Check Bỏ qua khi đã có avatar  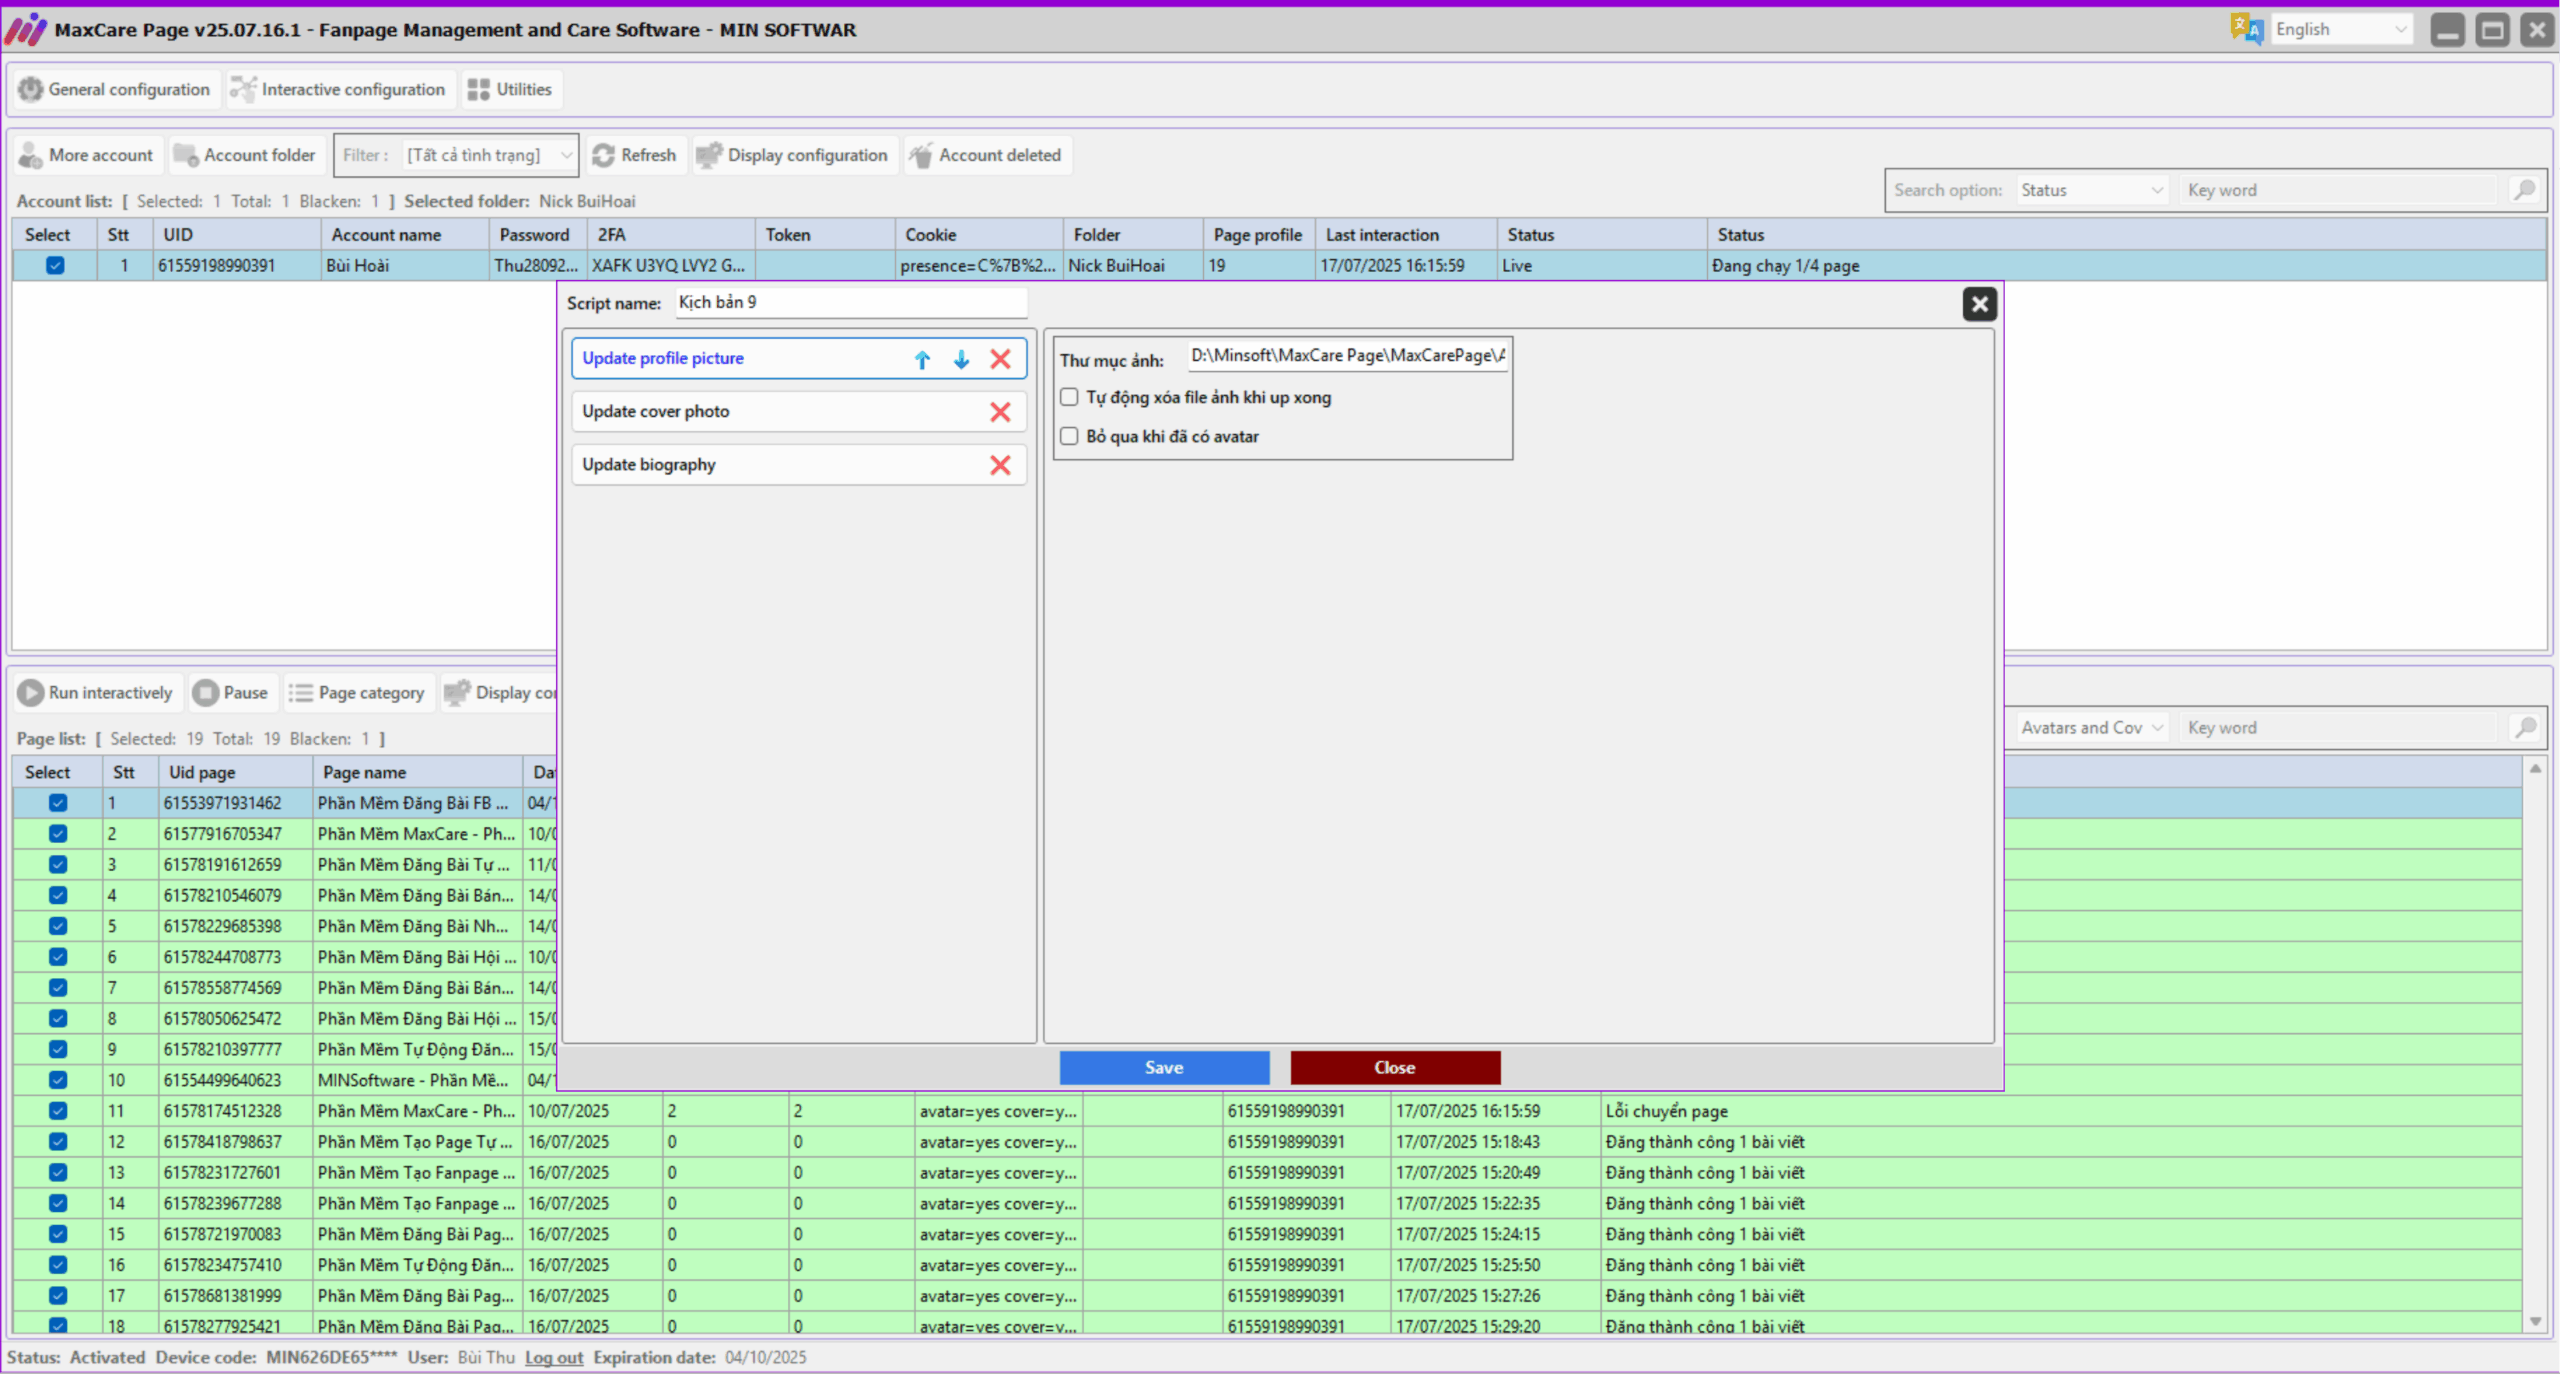point(1069,436)
